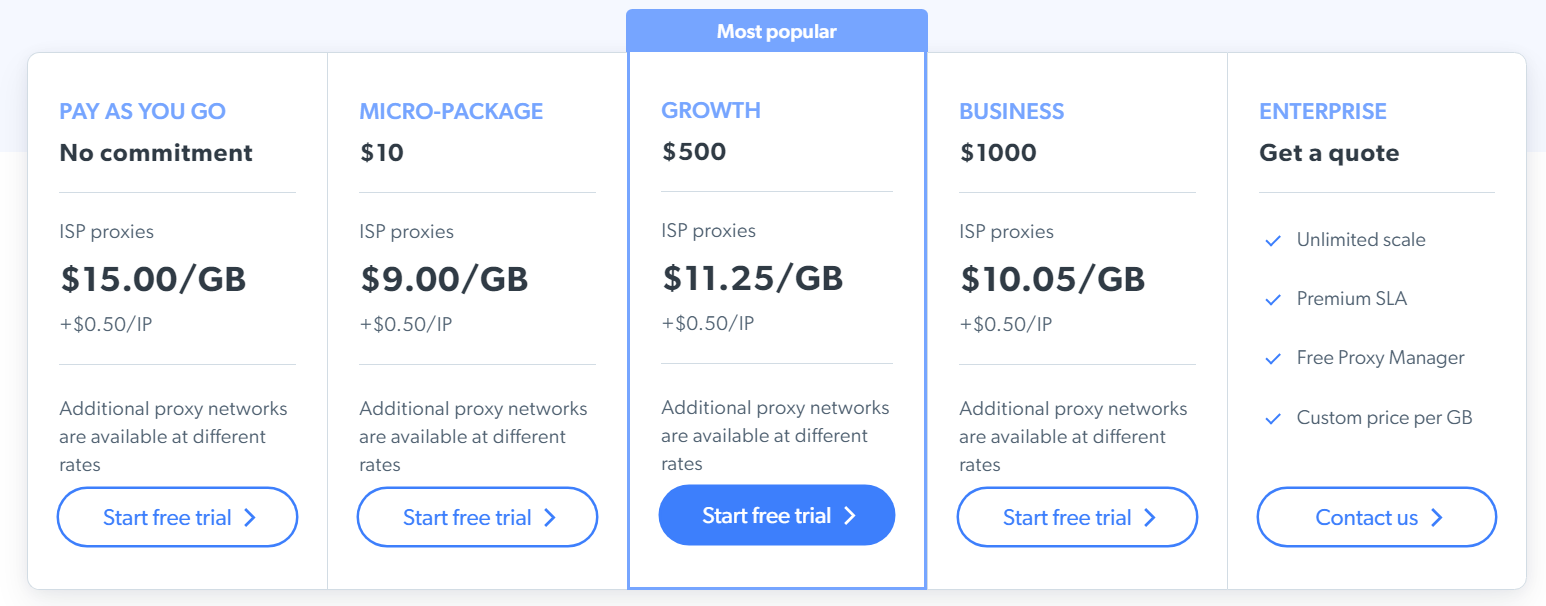Click the $9.00/GB Micro-Package rate

444,279
